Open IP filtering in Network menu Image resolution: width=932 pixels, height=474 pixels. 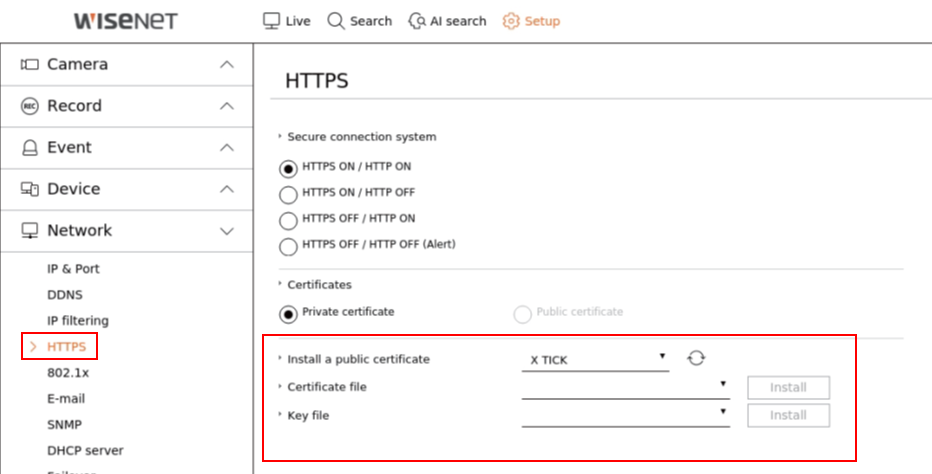[78, 321]
